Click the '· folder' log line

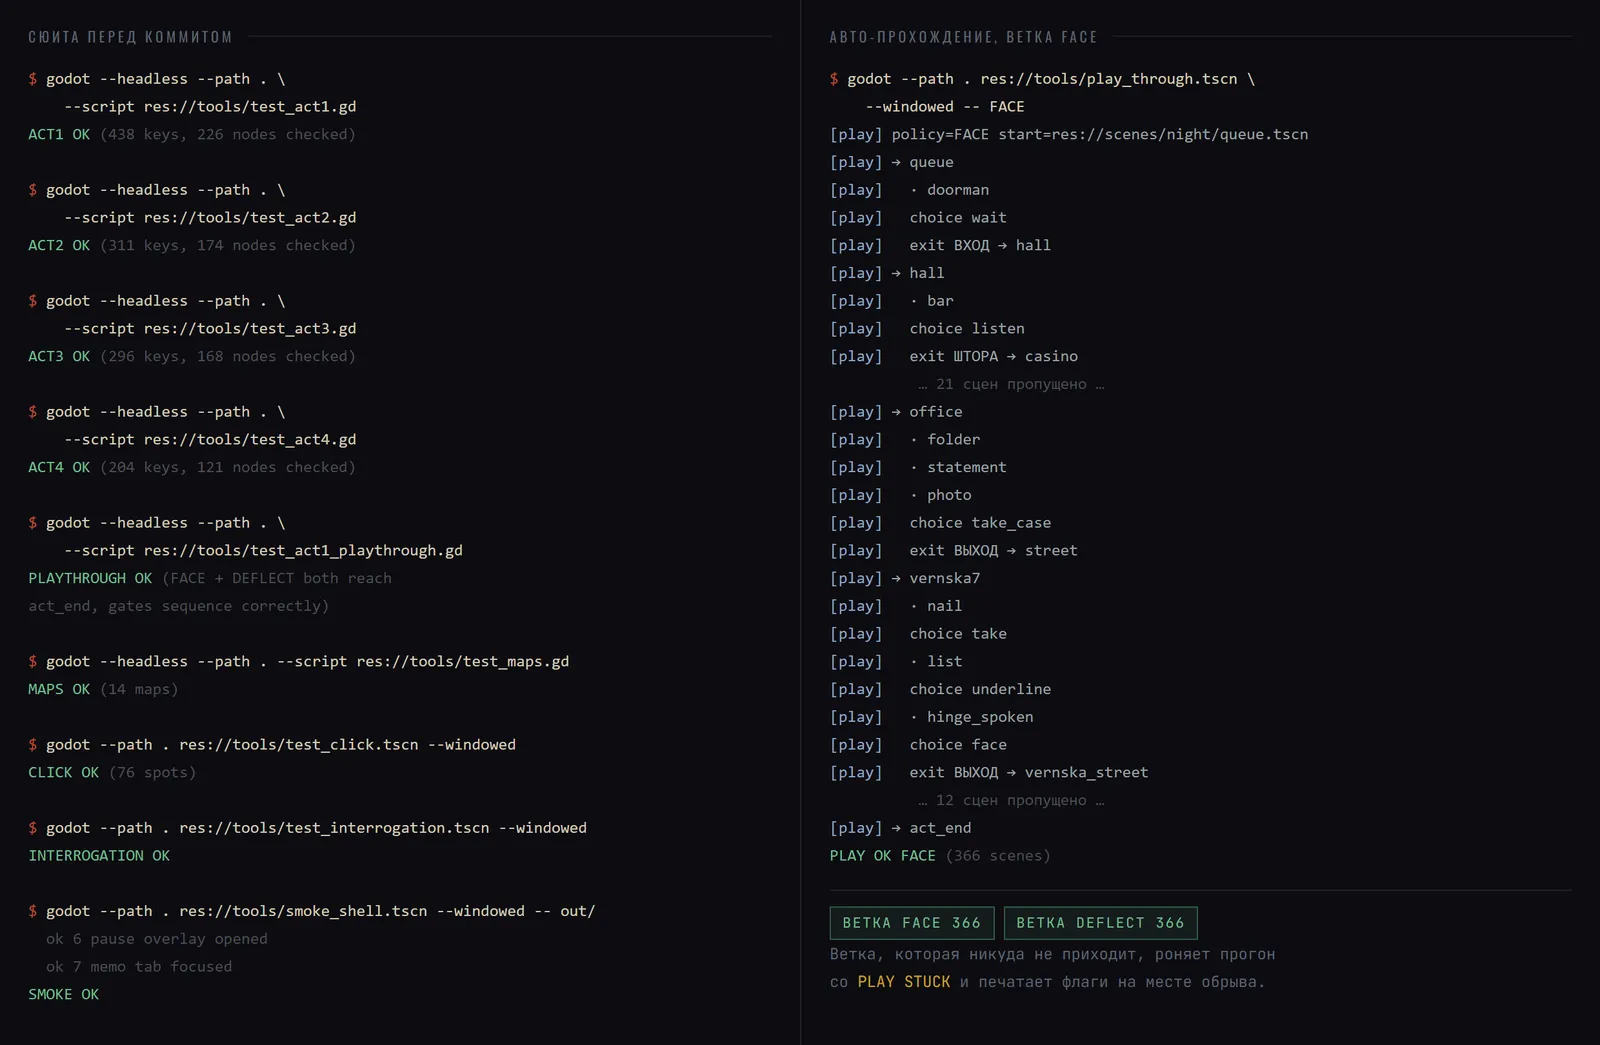pos(905,439)
